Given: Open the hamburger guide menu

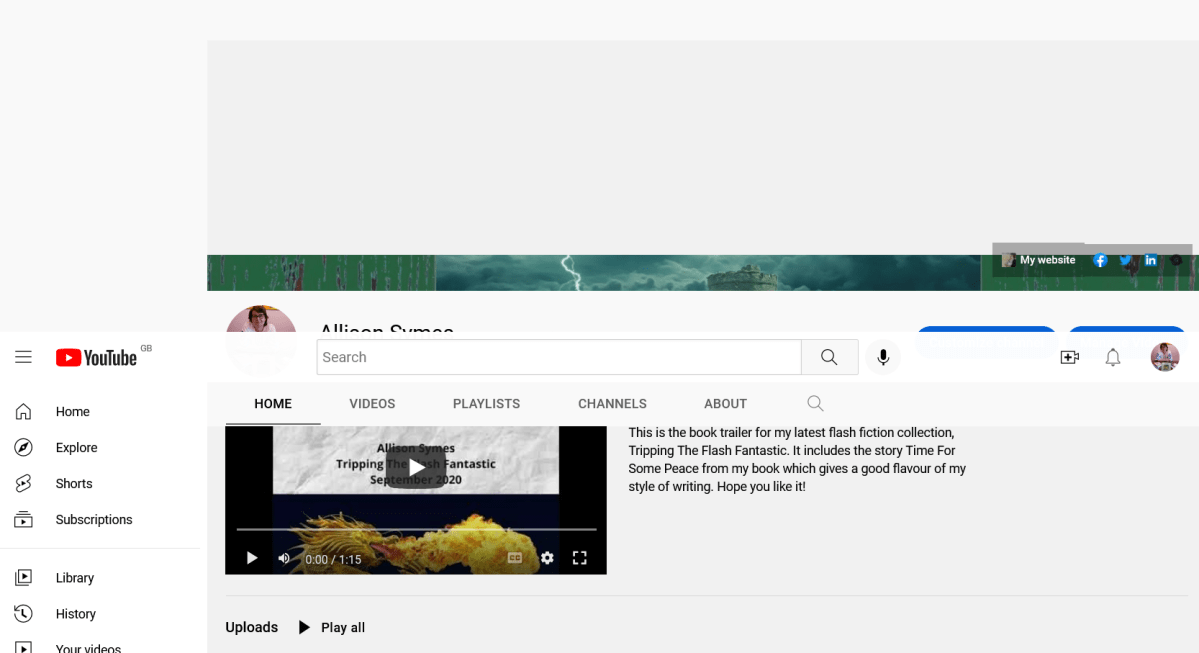Looking at the screenshot, I should coord(23,357).
